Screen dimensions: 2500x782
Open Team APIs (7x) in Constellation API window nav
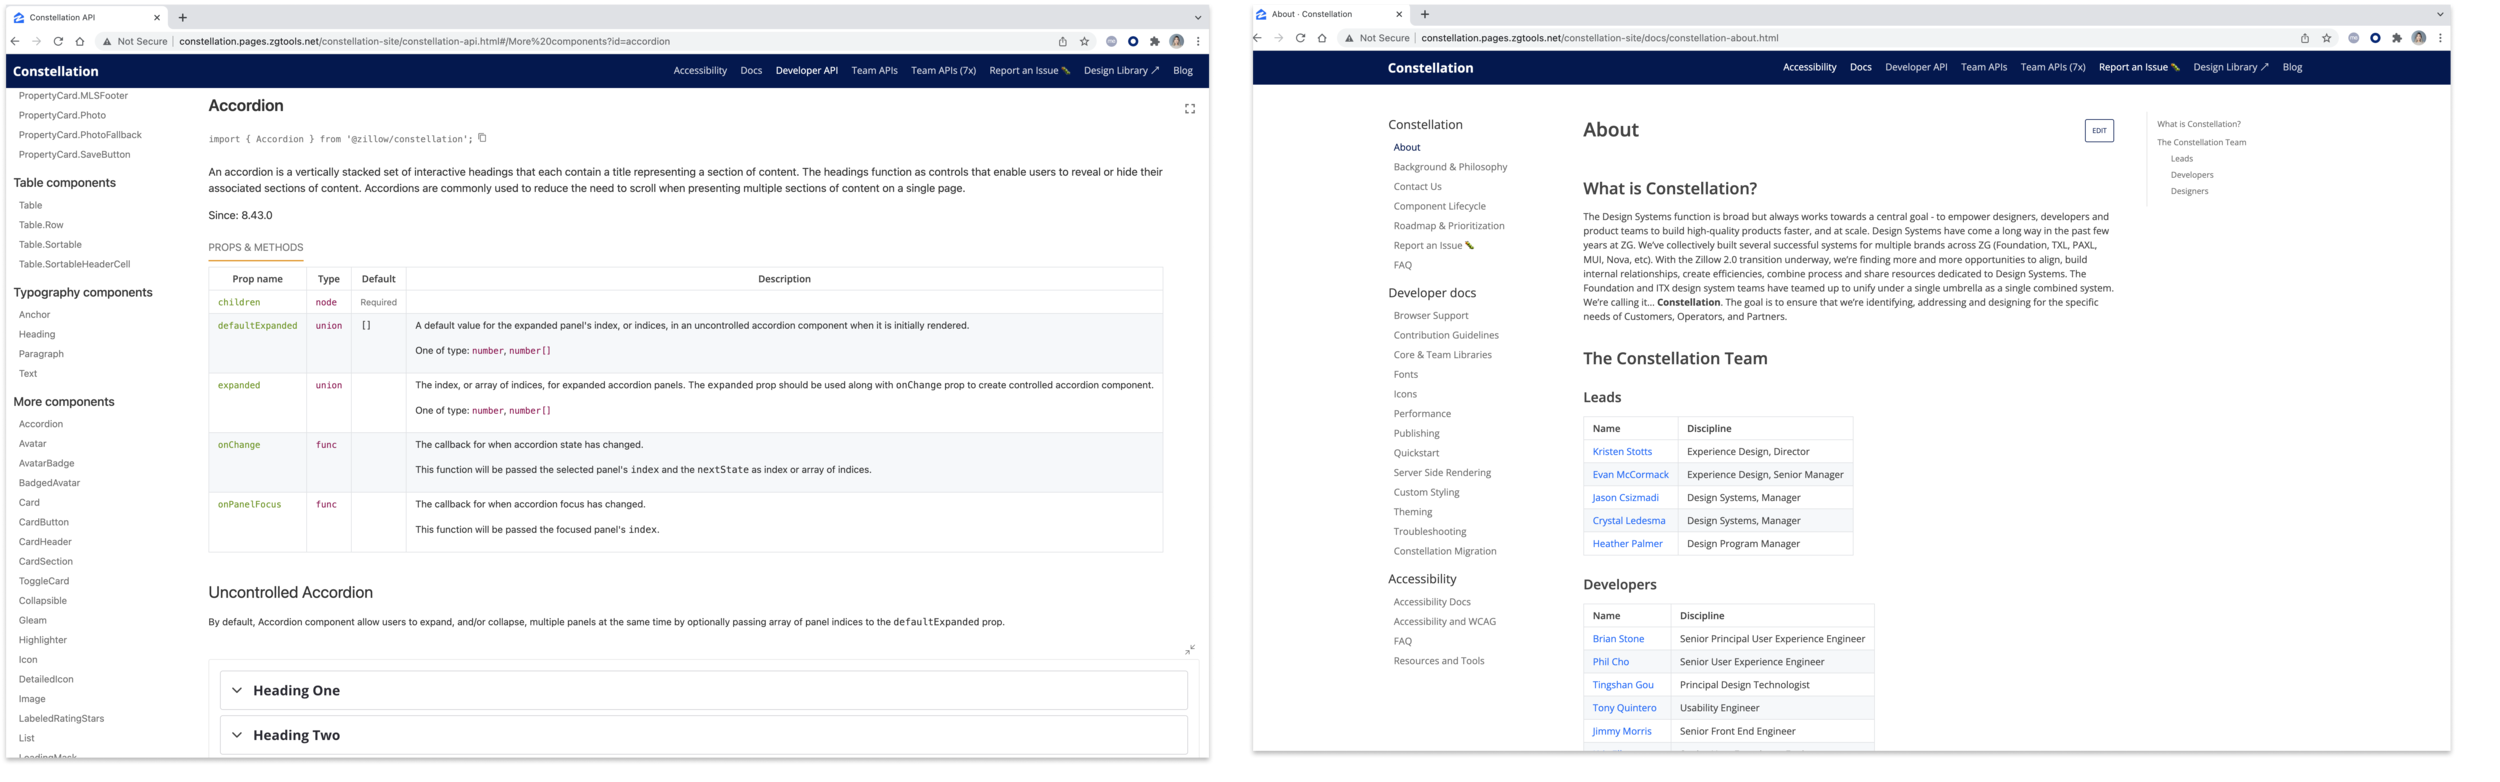(x=943, y=71)
